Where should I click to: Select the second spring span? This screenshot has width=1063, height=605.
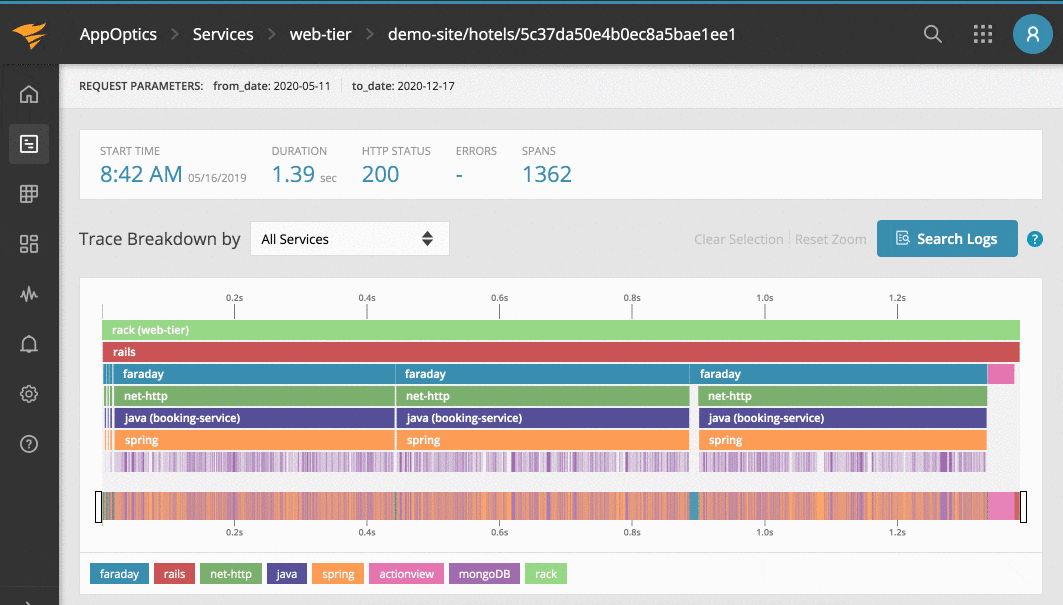542,440
